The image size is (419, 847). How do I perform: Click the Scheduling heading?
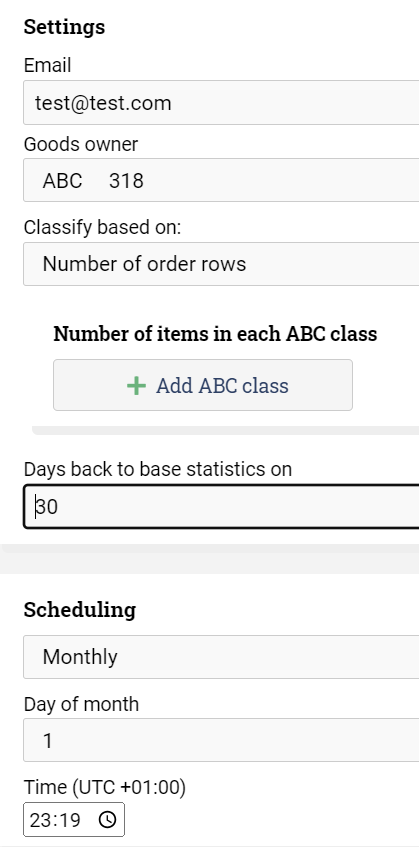coord(80,610)
